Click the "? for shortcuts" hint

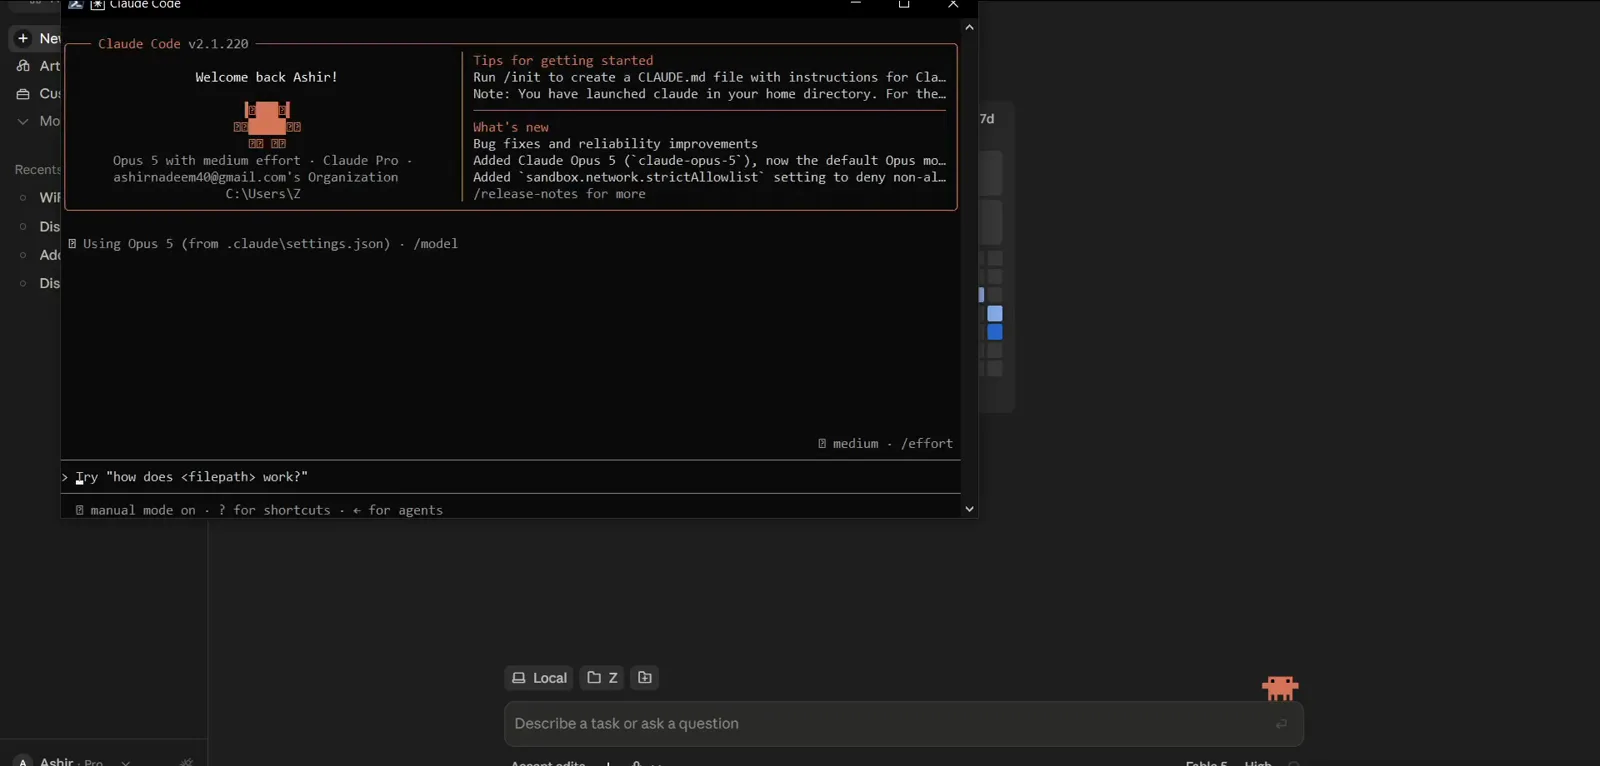click(x=274, y=510)
